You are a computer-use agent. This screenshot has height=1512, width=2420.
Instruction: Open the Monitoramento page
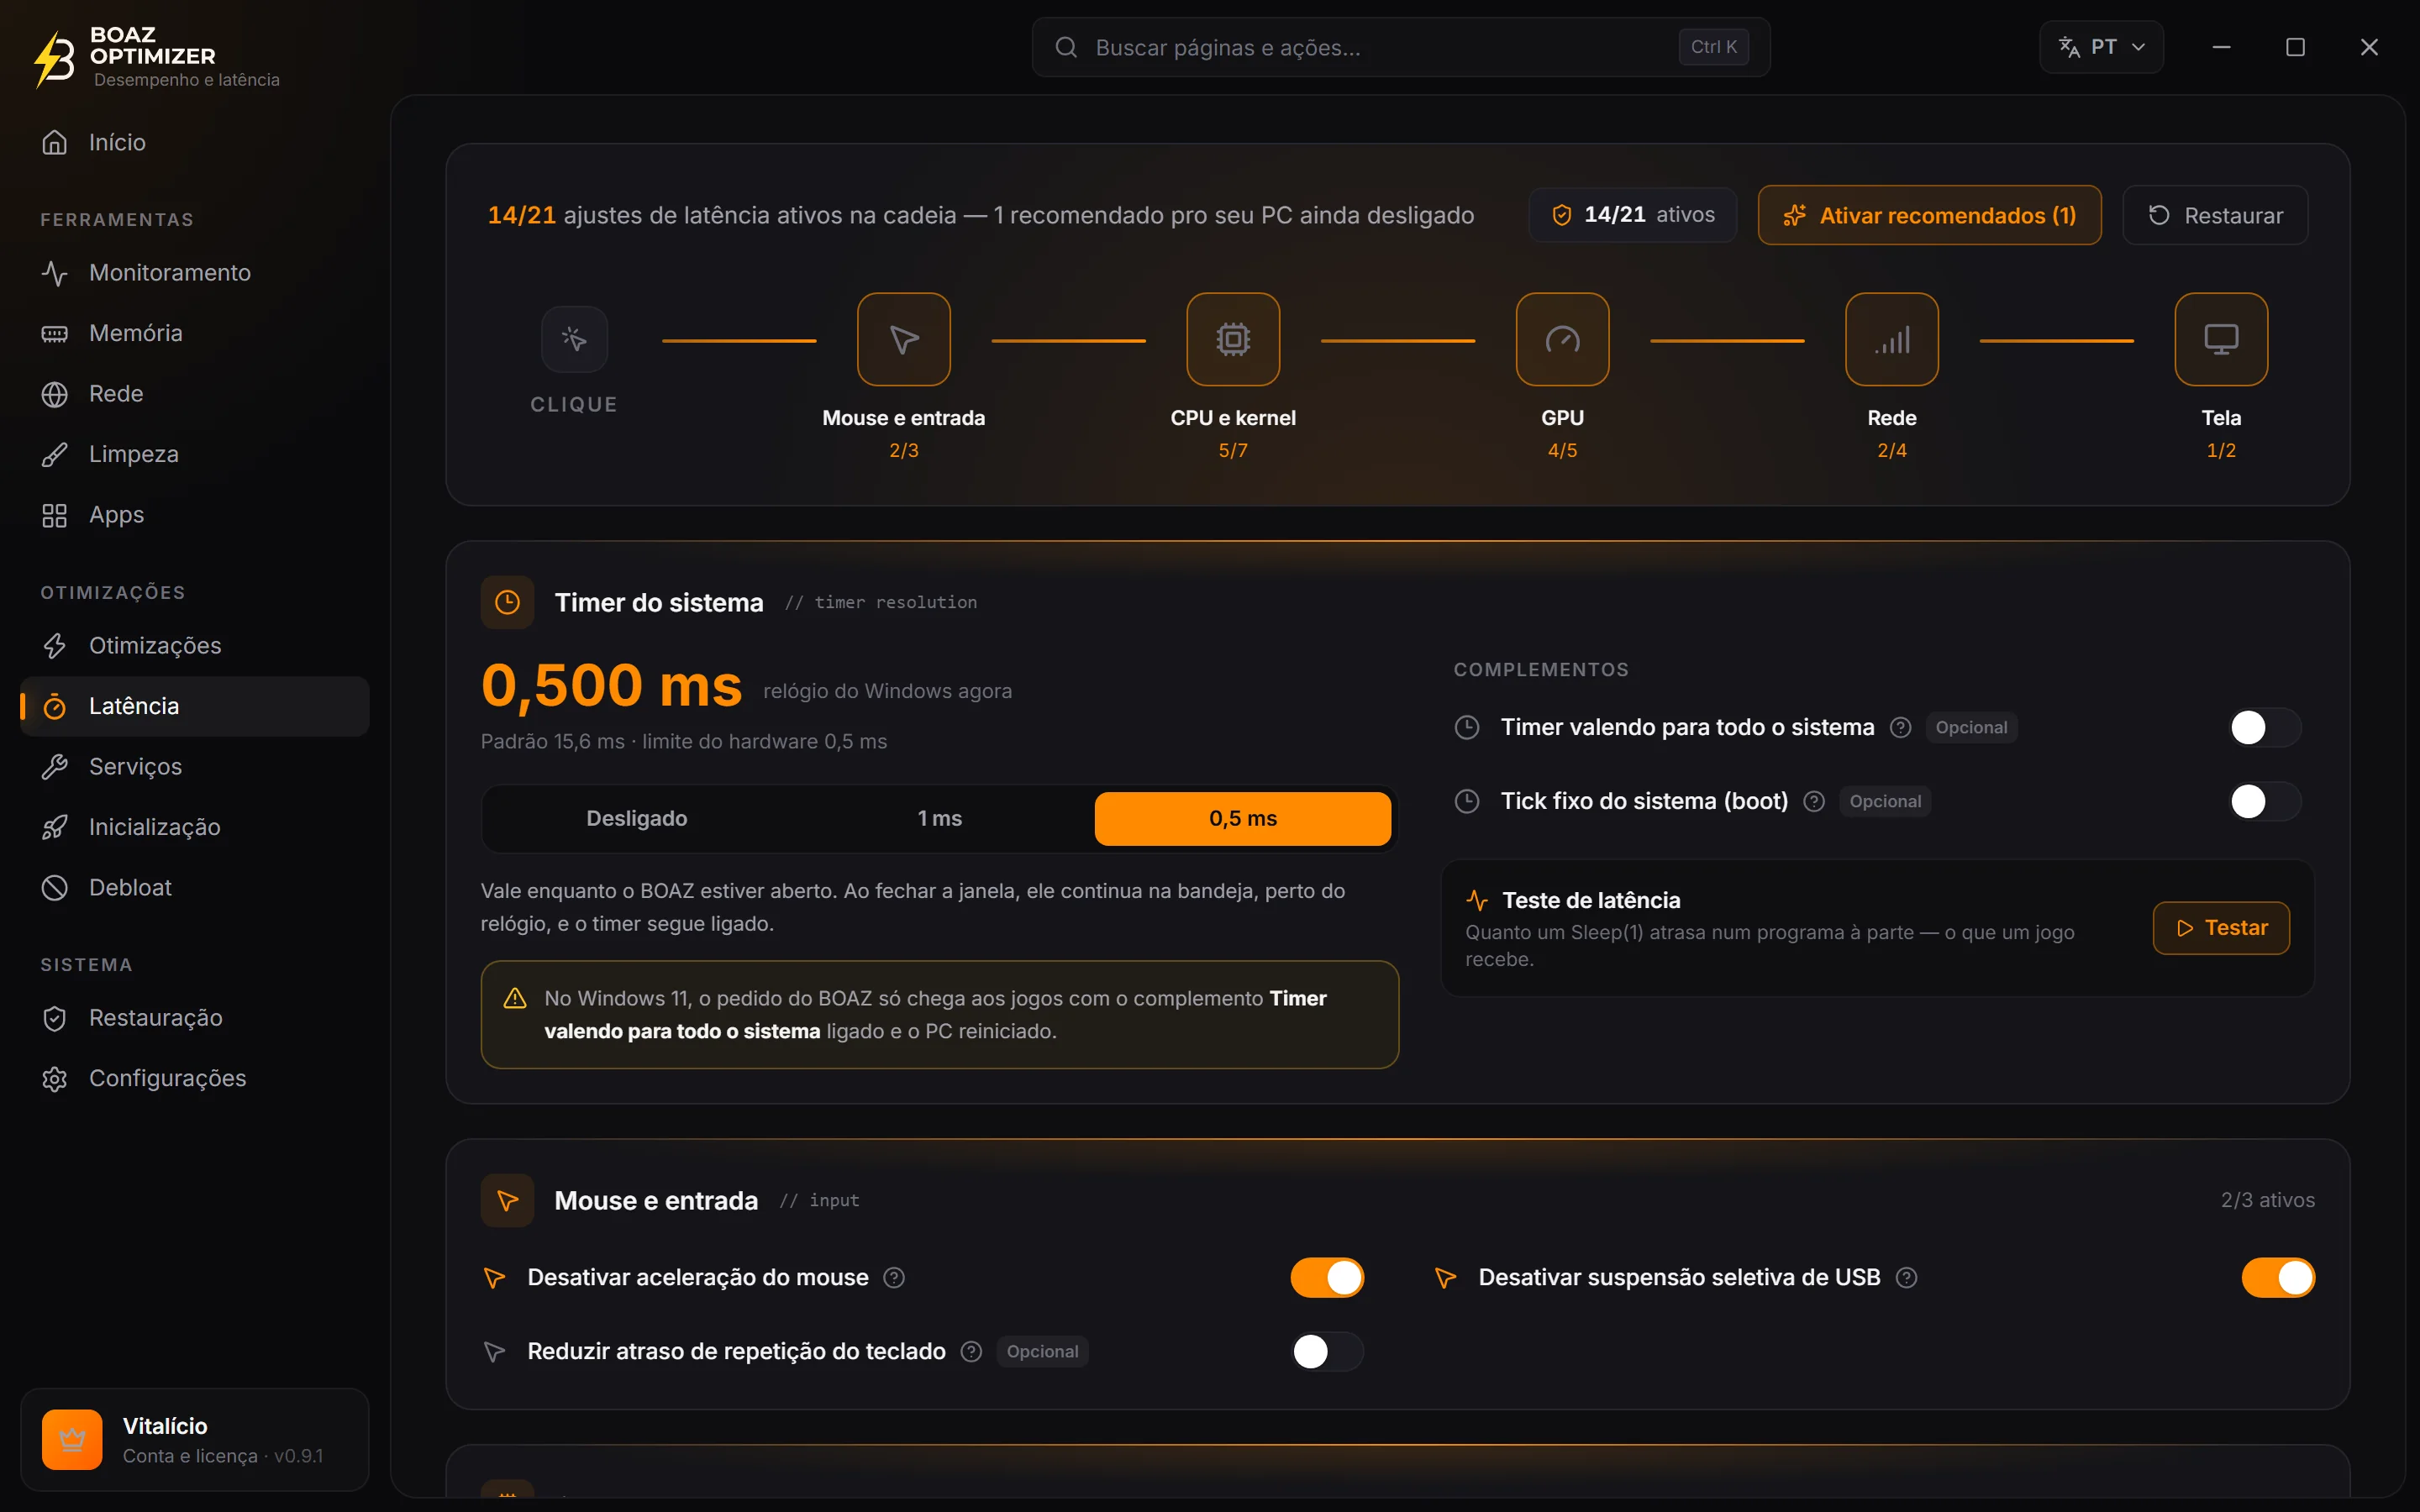(x=194, y=273)
